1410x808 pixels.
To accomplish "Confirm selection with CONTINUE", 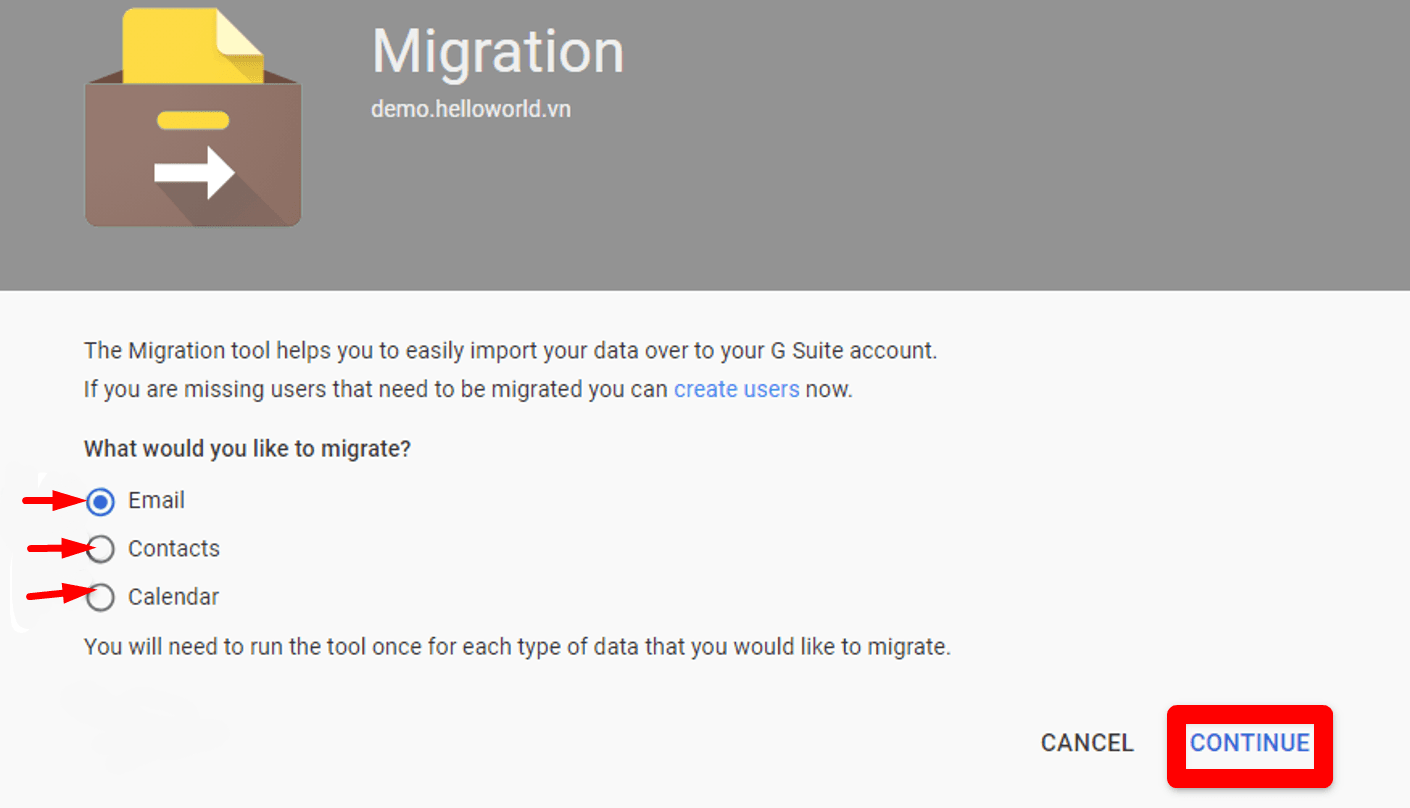I will coord(1249,744).
